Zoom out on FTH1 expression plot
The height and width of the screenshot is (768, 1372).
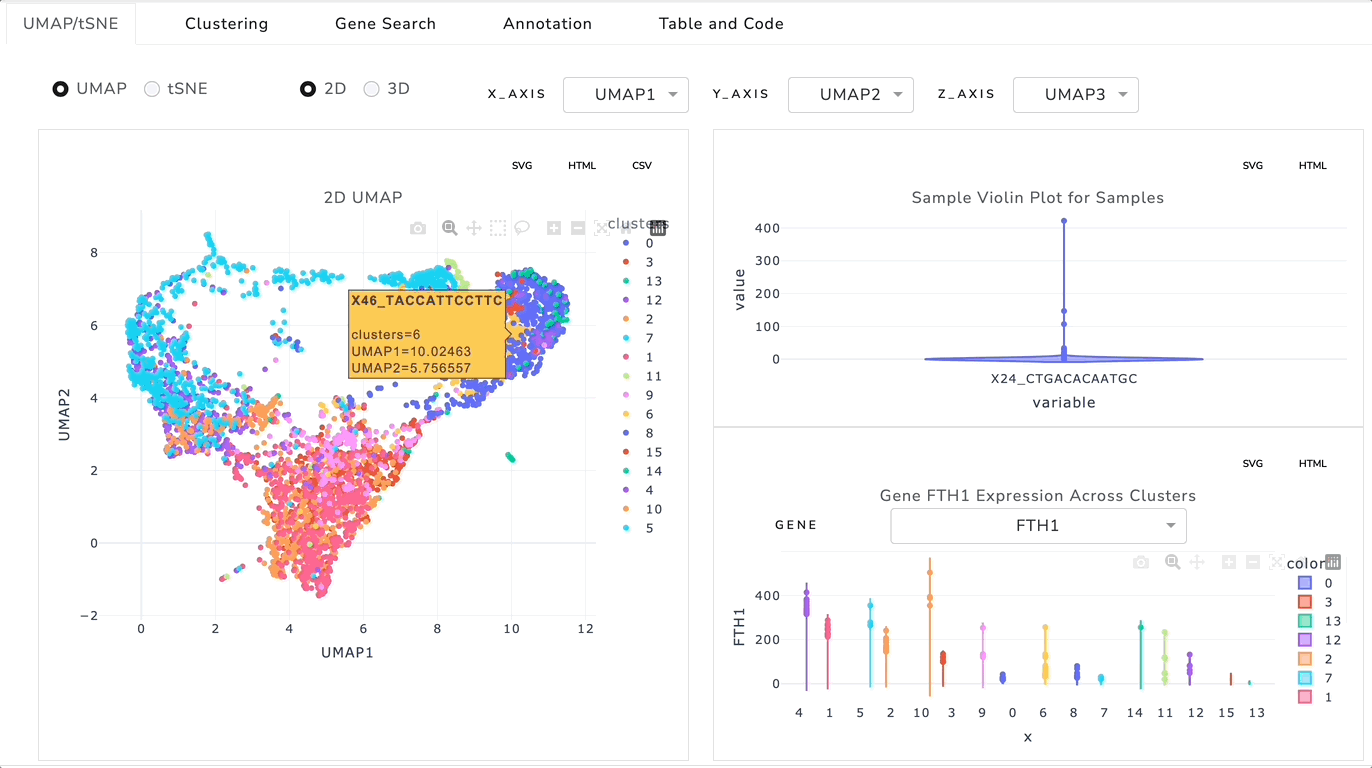(1253, 562)
